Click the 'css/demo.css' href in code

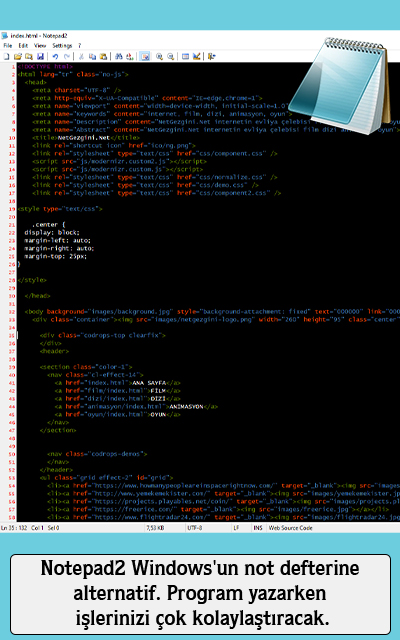coord(224,185)
